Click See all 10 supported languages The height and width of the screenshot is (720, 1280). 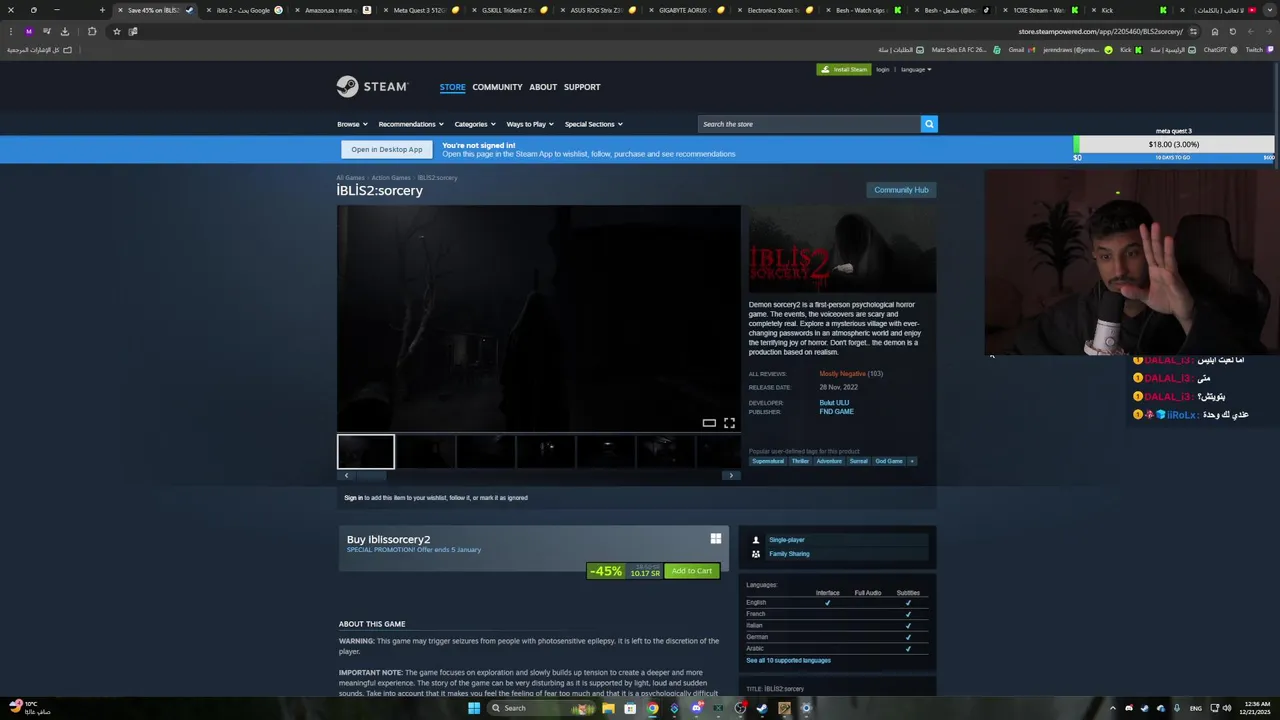788,661
